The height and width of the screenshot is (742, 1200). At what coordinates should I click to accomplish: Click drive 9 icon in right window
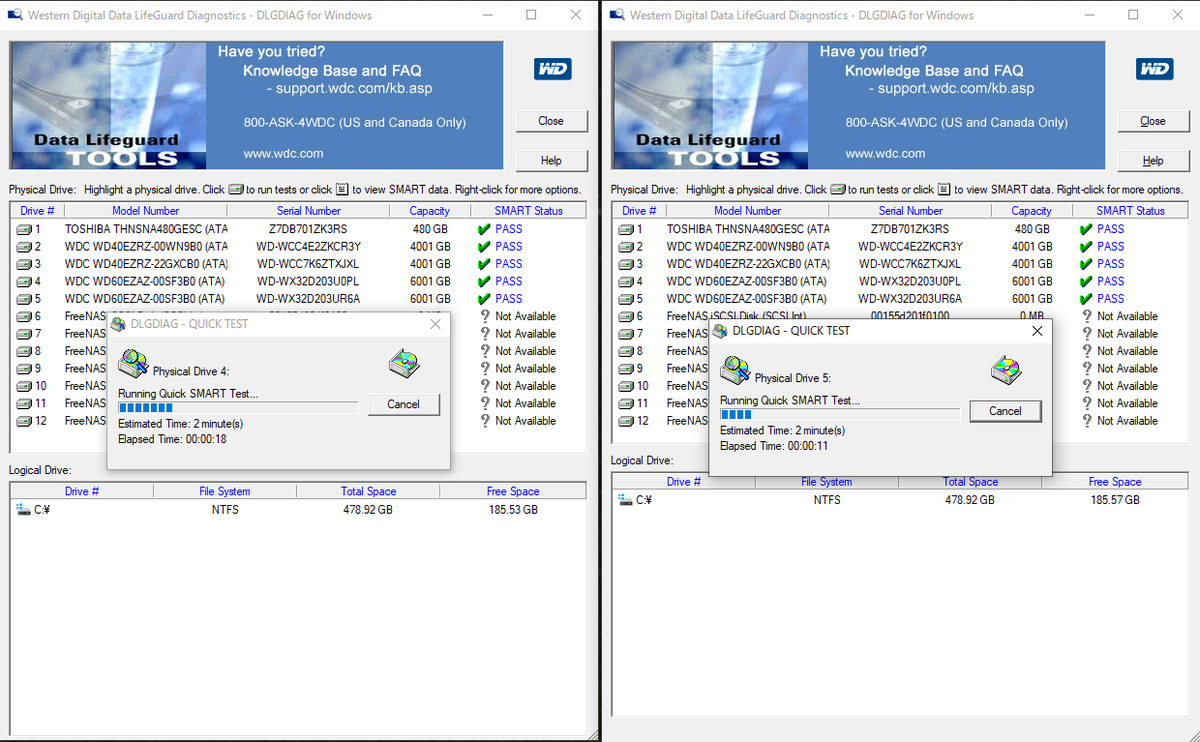[625, 369]
